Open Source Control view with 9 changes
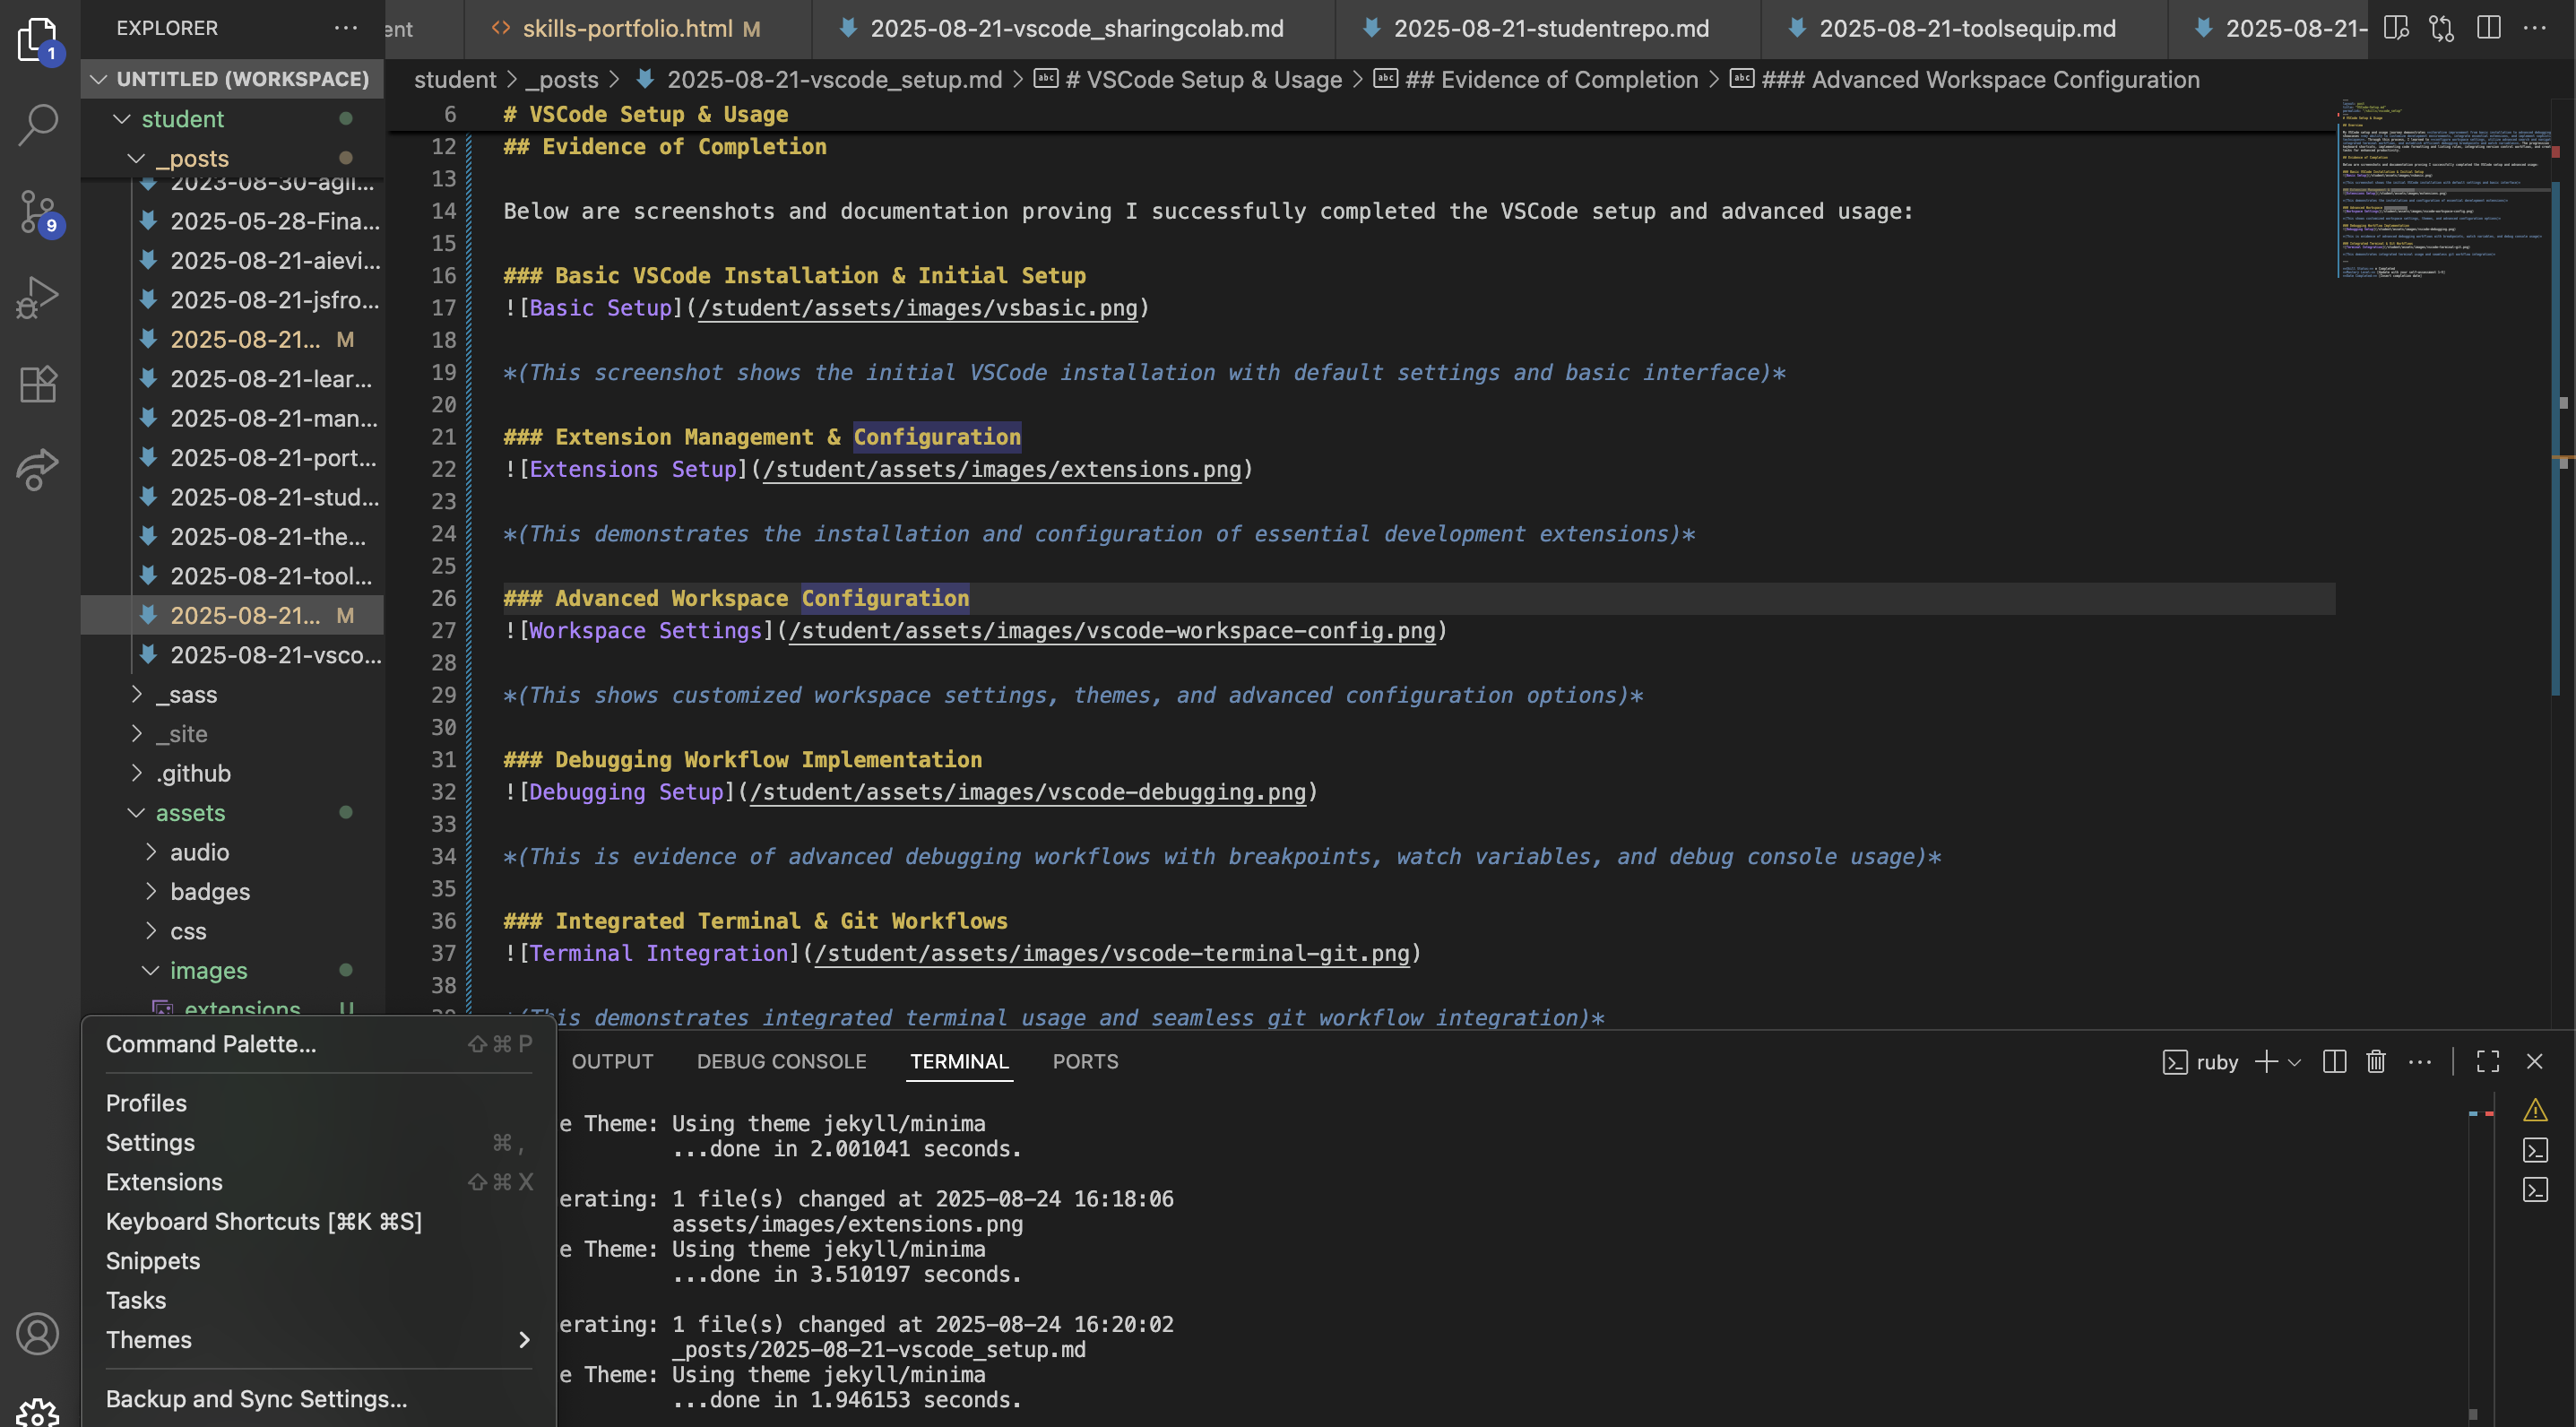This screenshot has width=2576, height=1427. coord(38,212)
